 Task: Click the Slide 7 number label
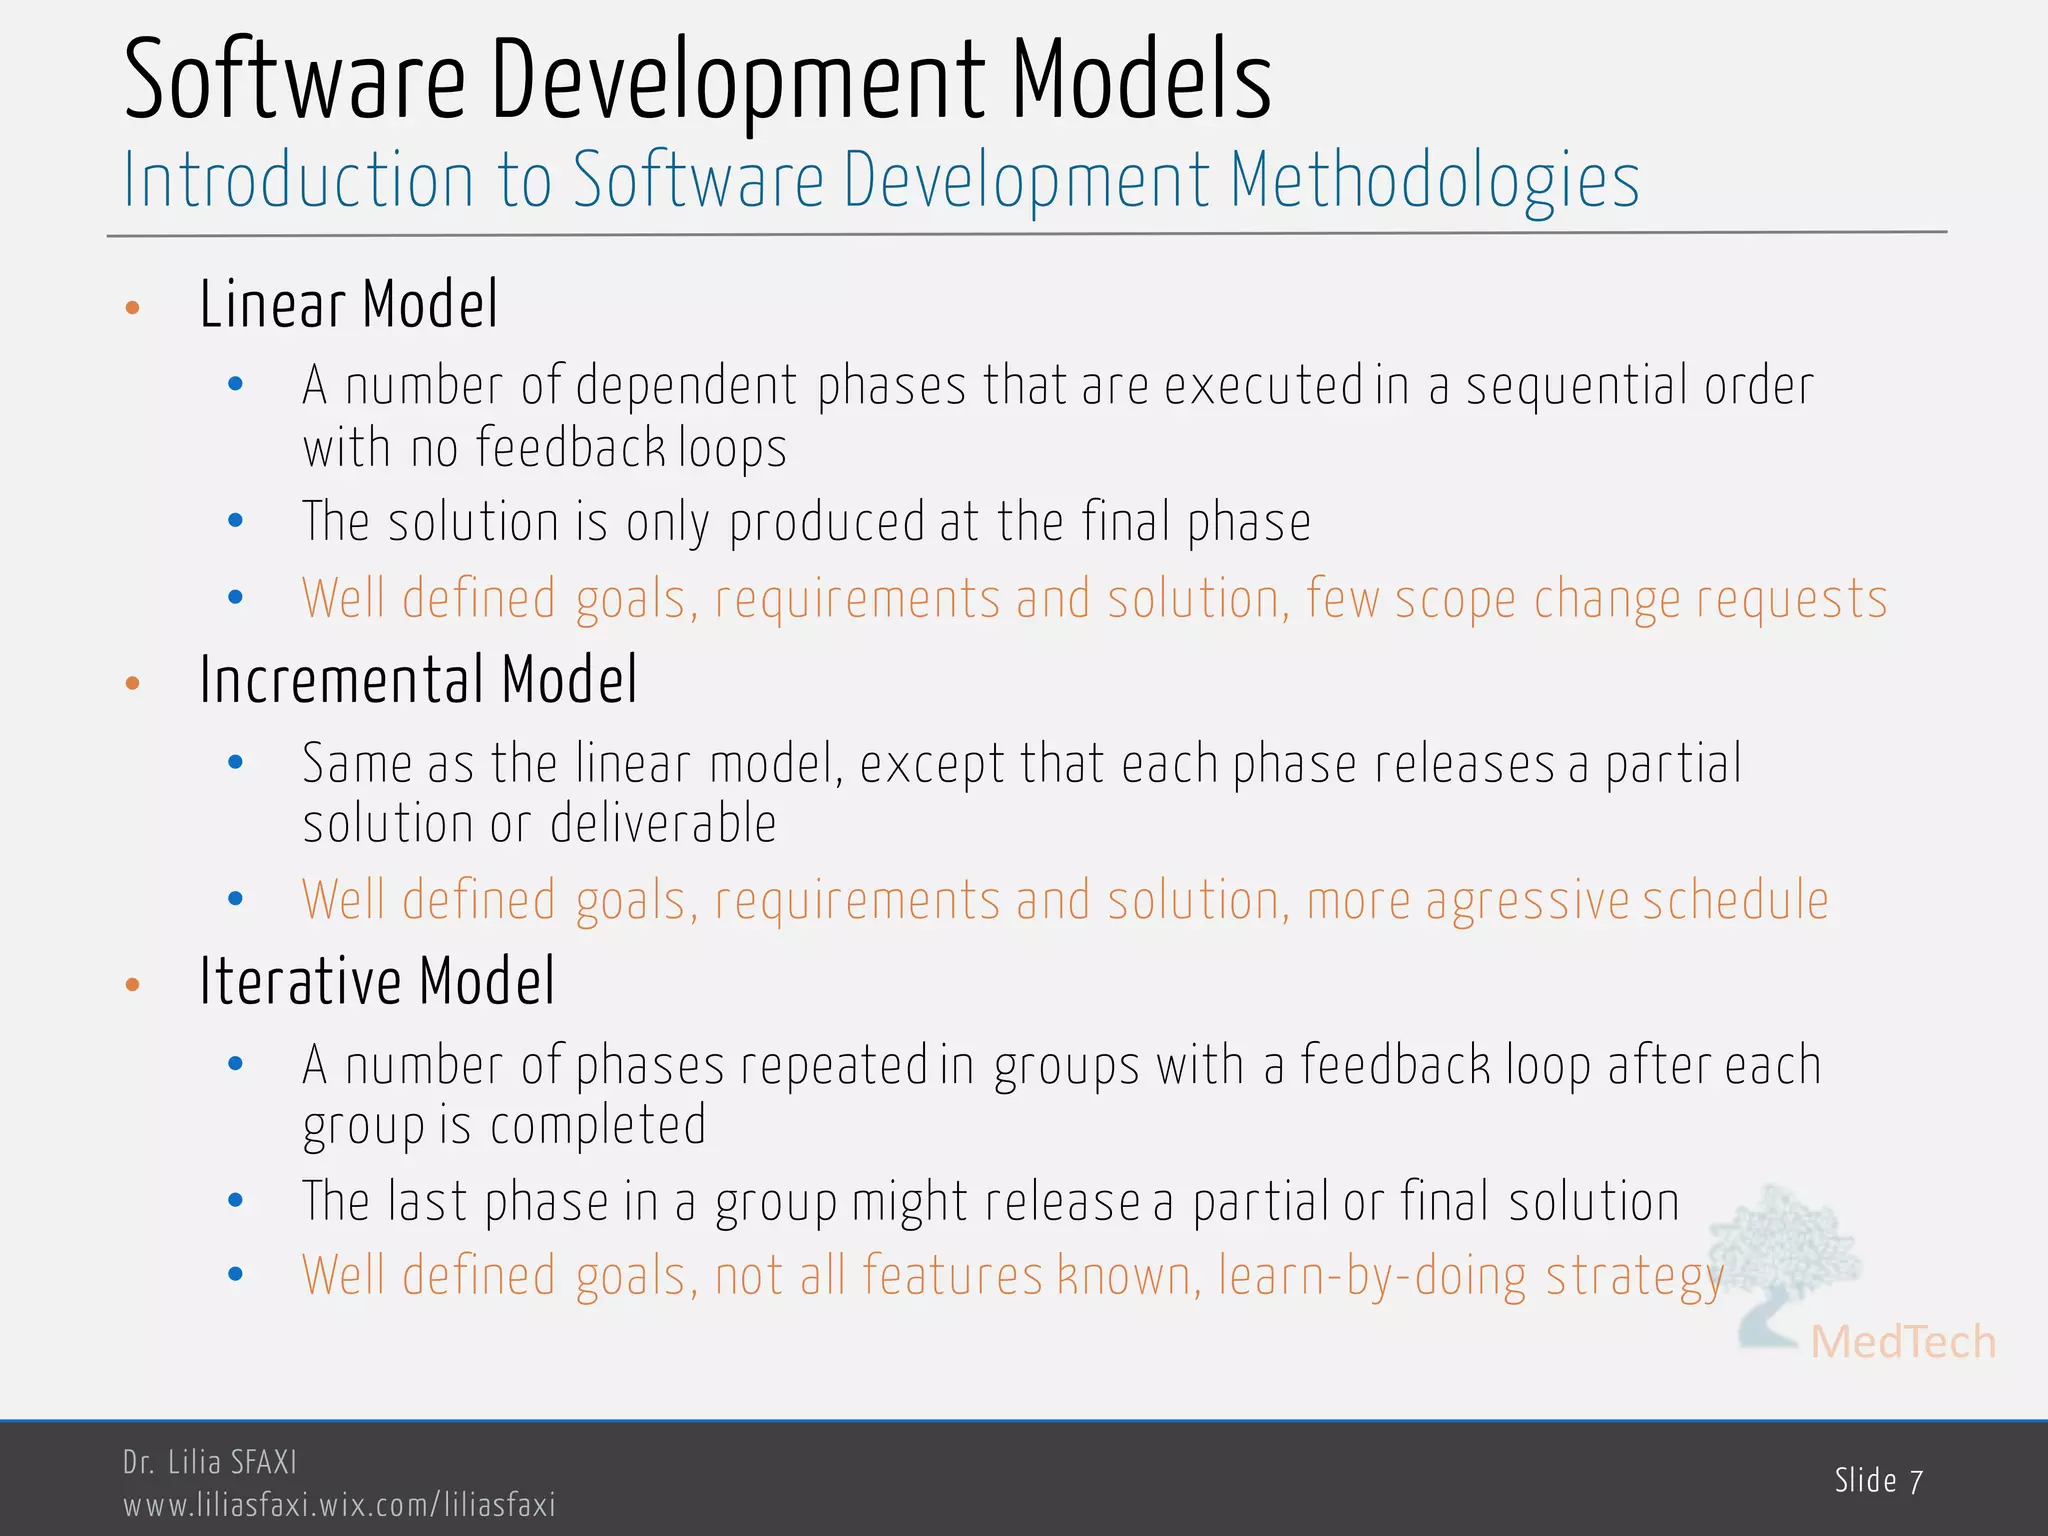pyautogui.click(x=1878, y=1480)
